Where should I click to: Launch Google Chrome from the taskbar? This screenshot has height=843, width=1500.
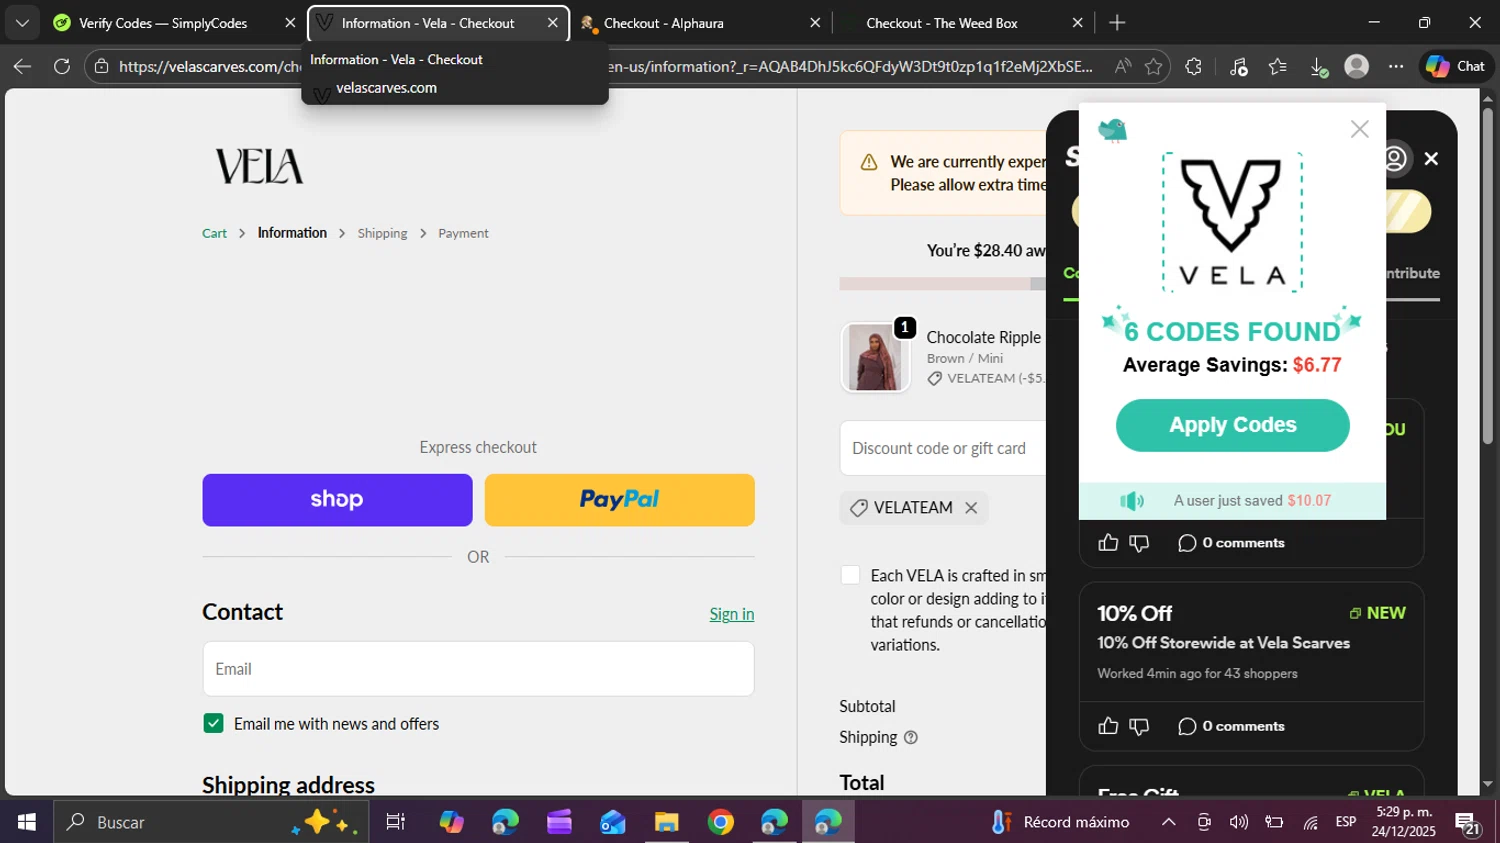point(721,822)
